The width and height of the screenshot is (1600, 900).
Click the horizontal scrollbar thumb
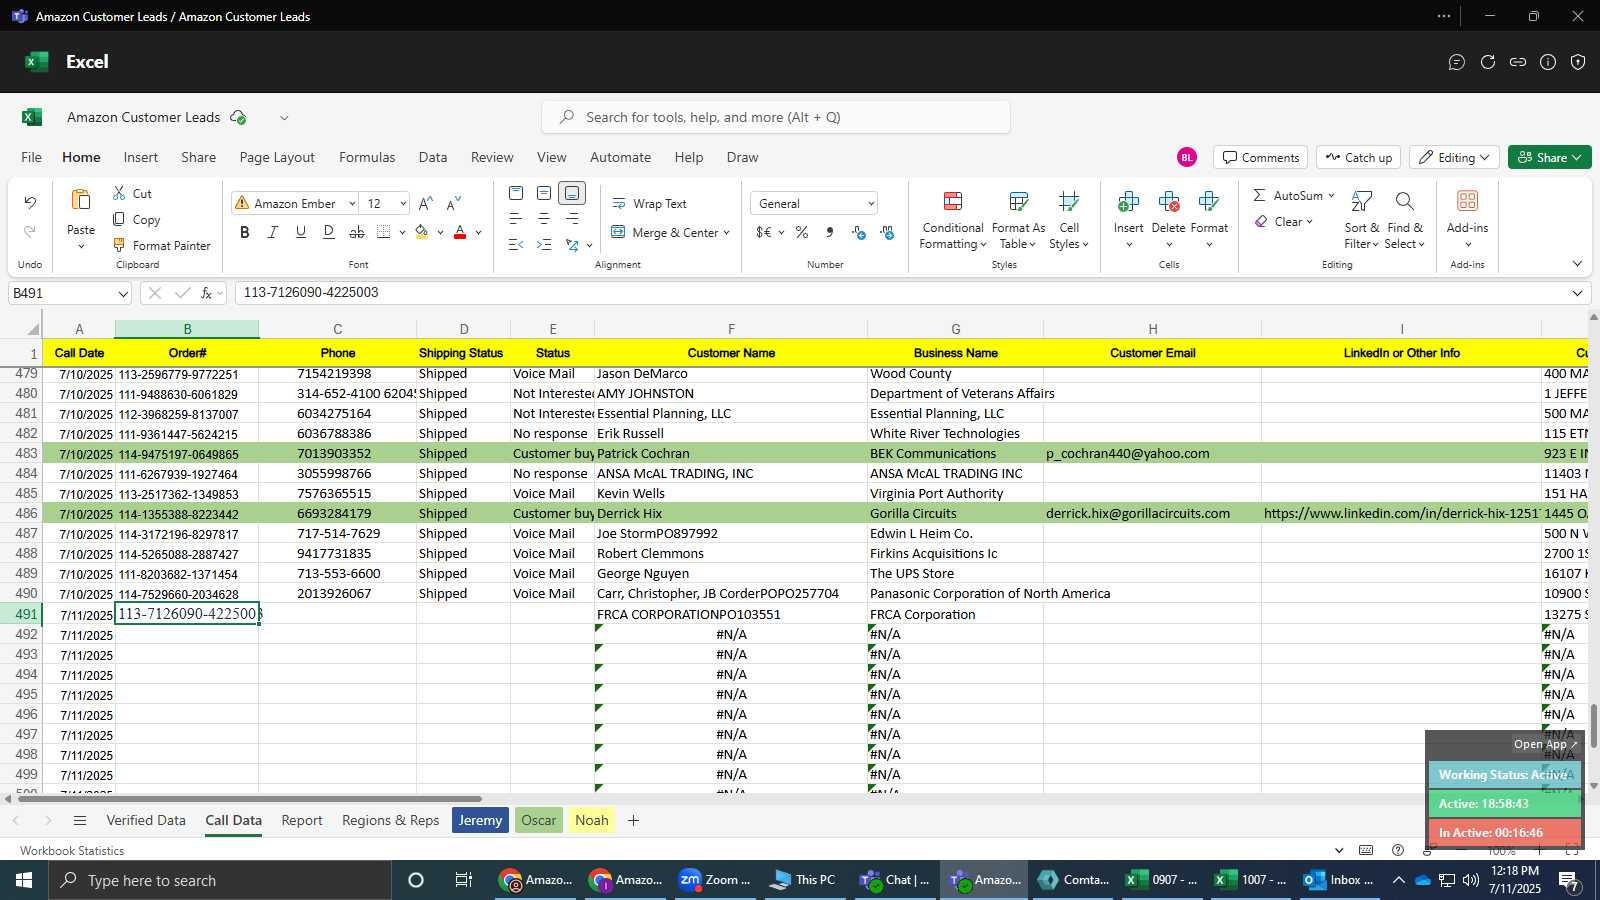click(249, 799)
